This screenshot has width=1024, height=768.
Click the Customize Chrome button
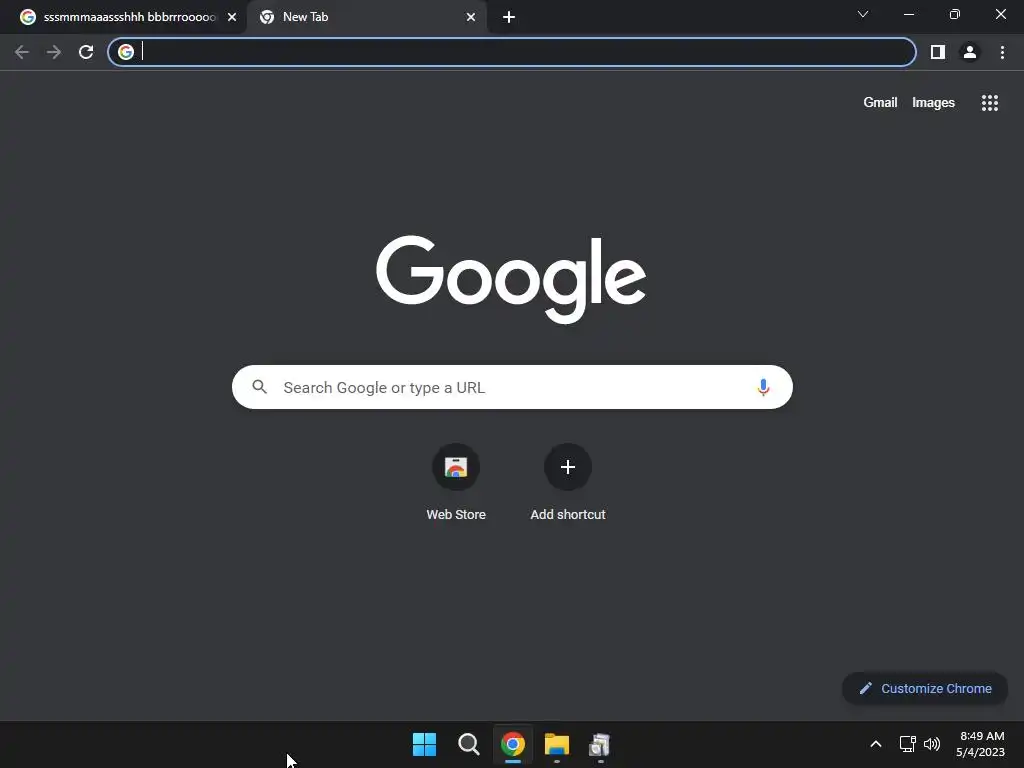click(925, 688)
